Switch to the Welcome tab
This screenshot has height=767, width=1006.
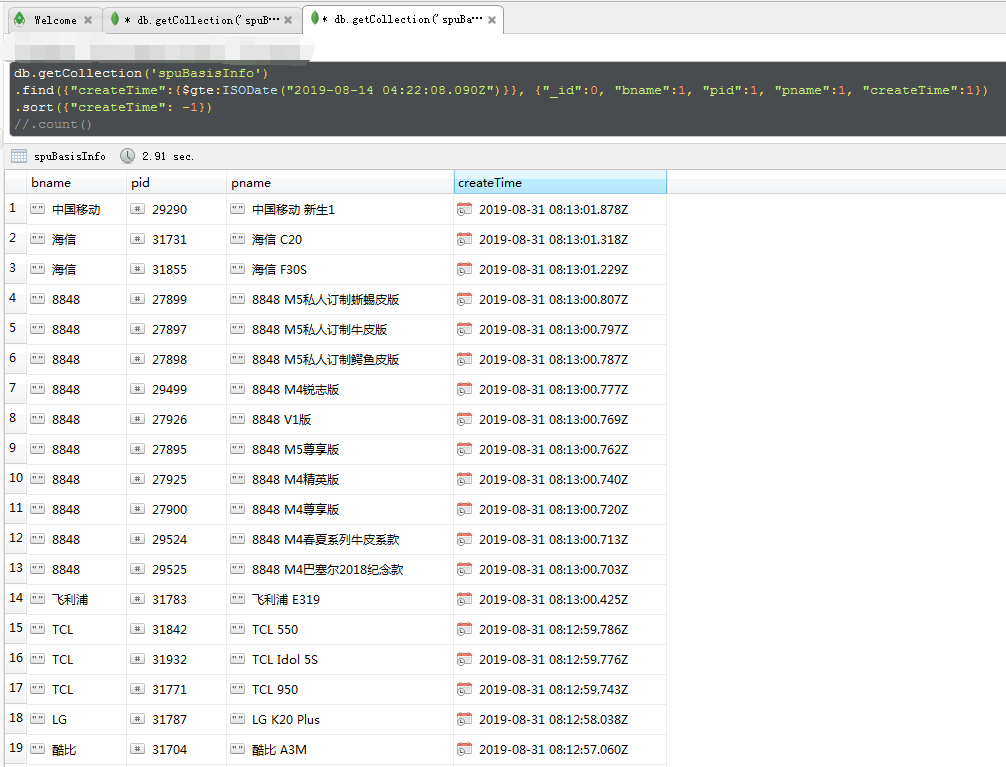tap(55, 20)
